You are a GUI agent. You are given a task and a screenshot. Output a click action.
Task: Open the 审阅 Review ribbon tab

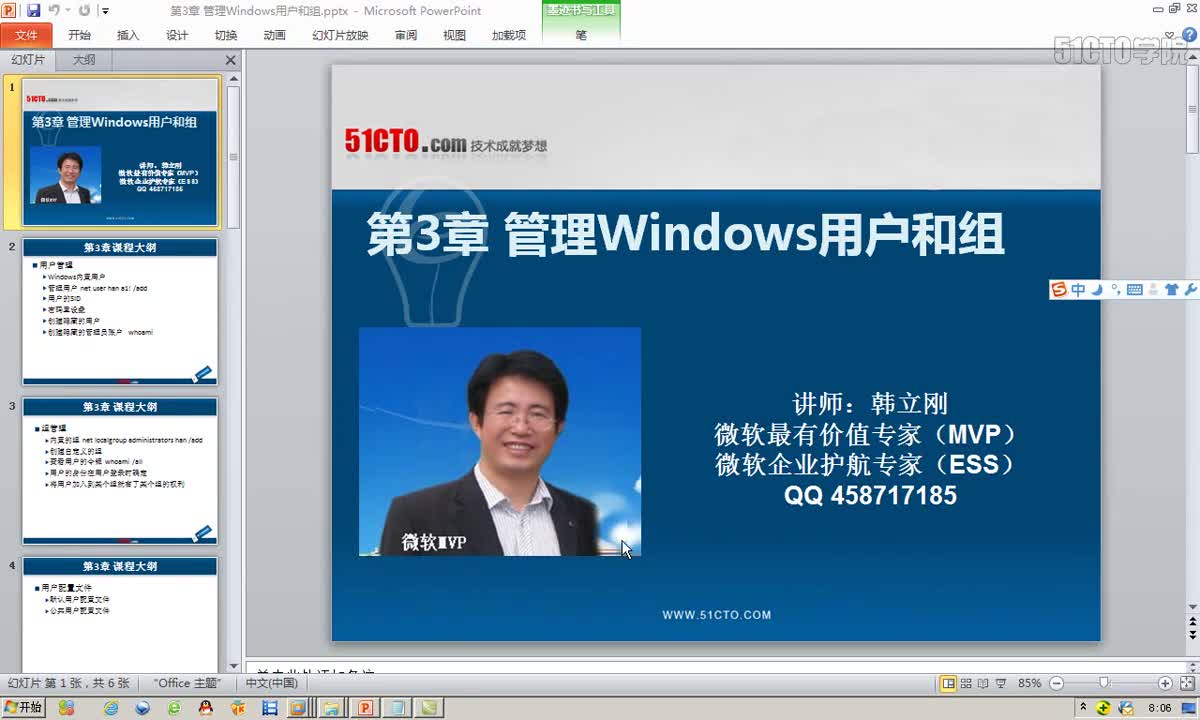tap(406, 35)
